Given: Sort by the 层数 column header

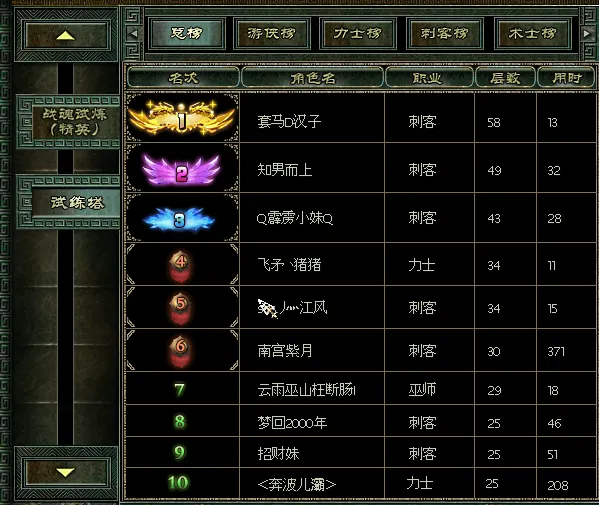Looking at the screenshot, I should (x=505, y=78).
